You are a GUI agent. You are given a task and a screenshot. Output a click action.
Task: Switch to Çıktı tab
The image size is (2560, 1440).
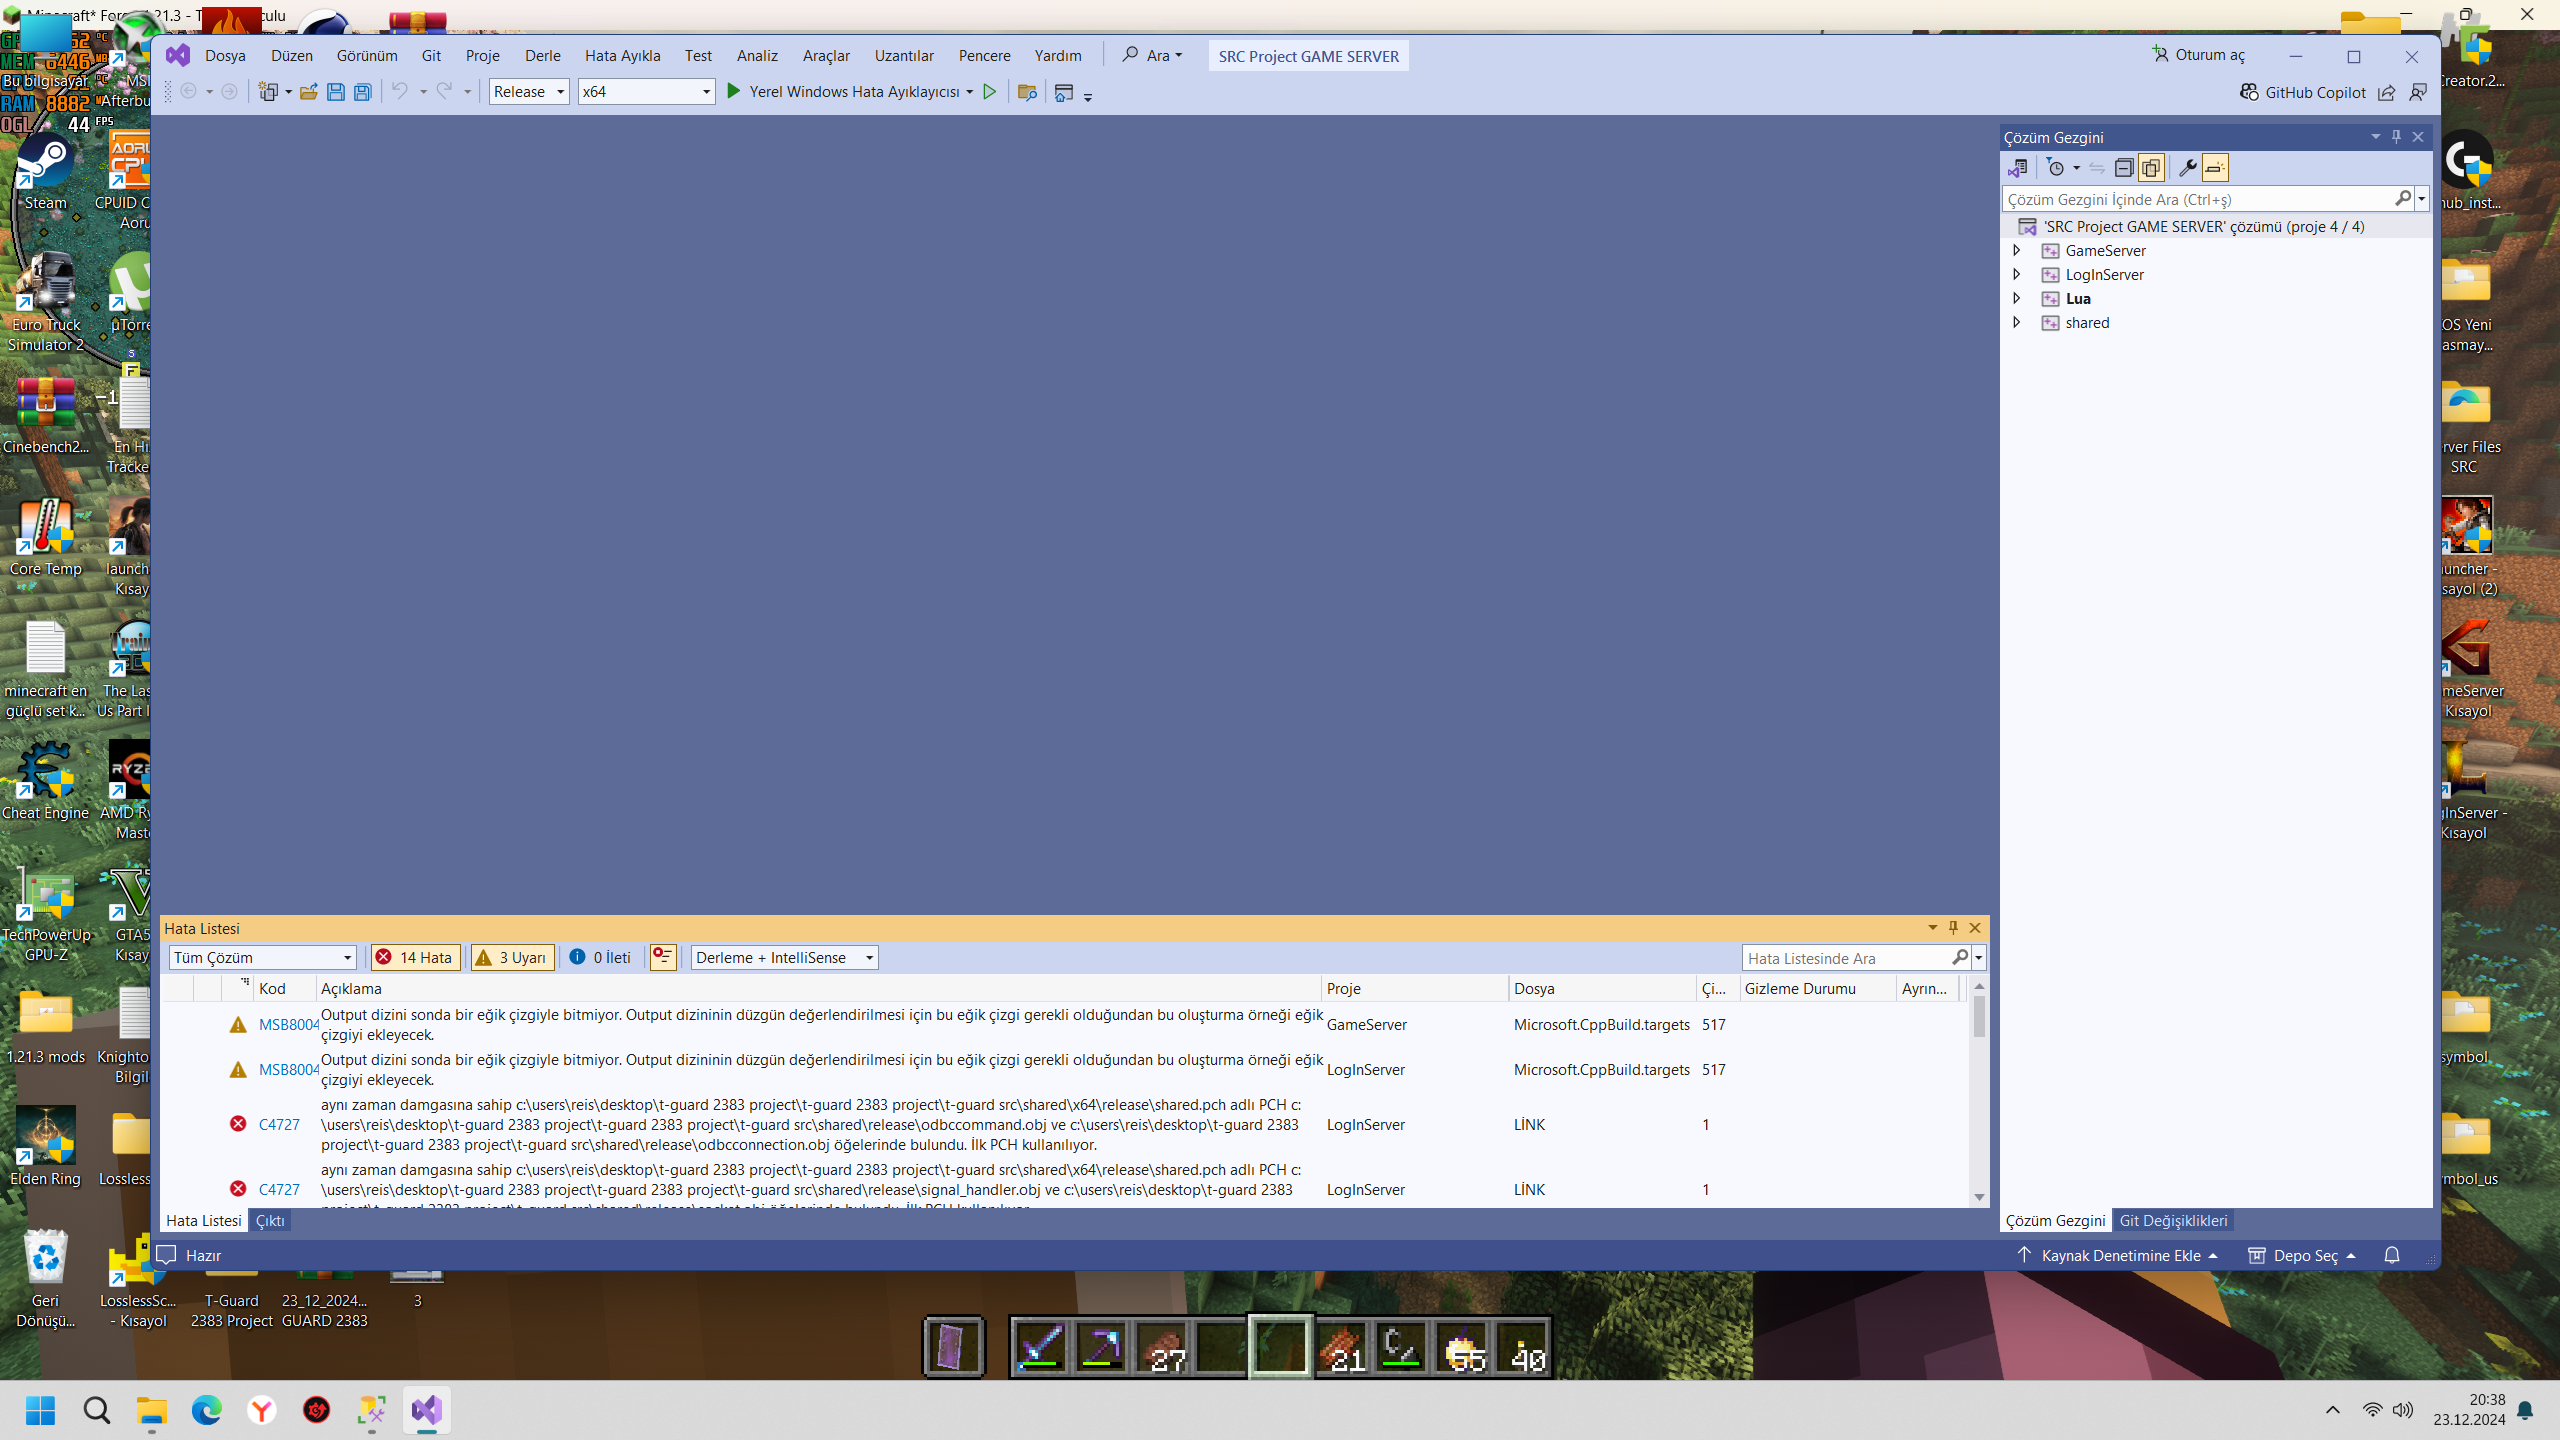(270, 1220)
